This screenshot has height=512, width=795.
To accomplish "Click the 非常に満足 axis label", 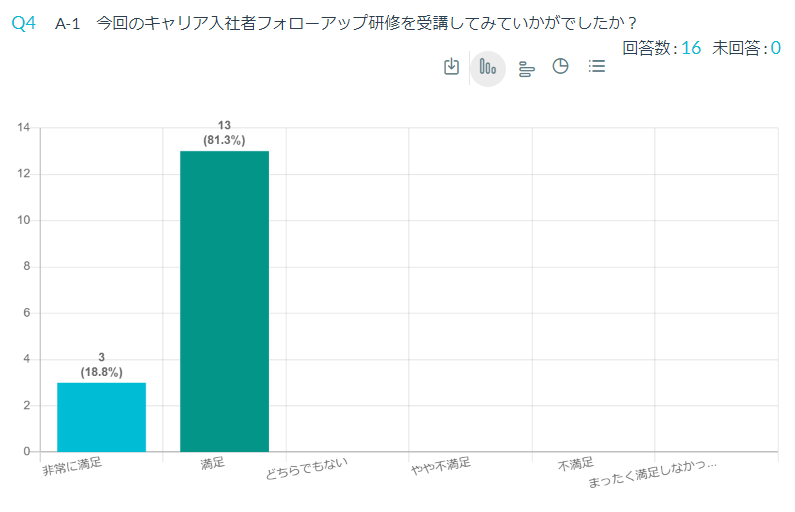I will coord(72,466).
